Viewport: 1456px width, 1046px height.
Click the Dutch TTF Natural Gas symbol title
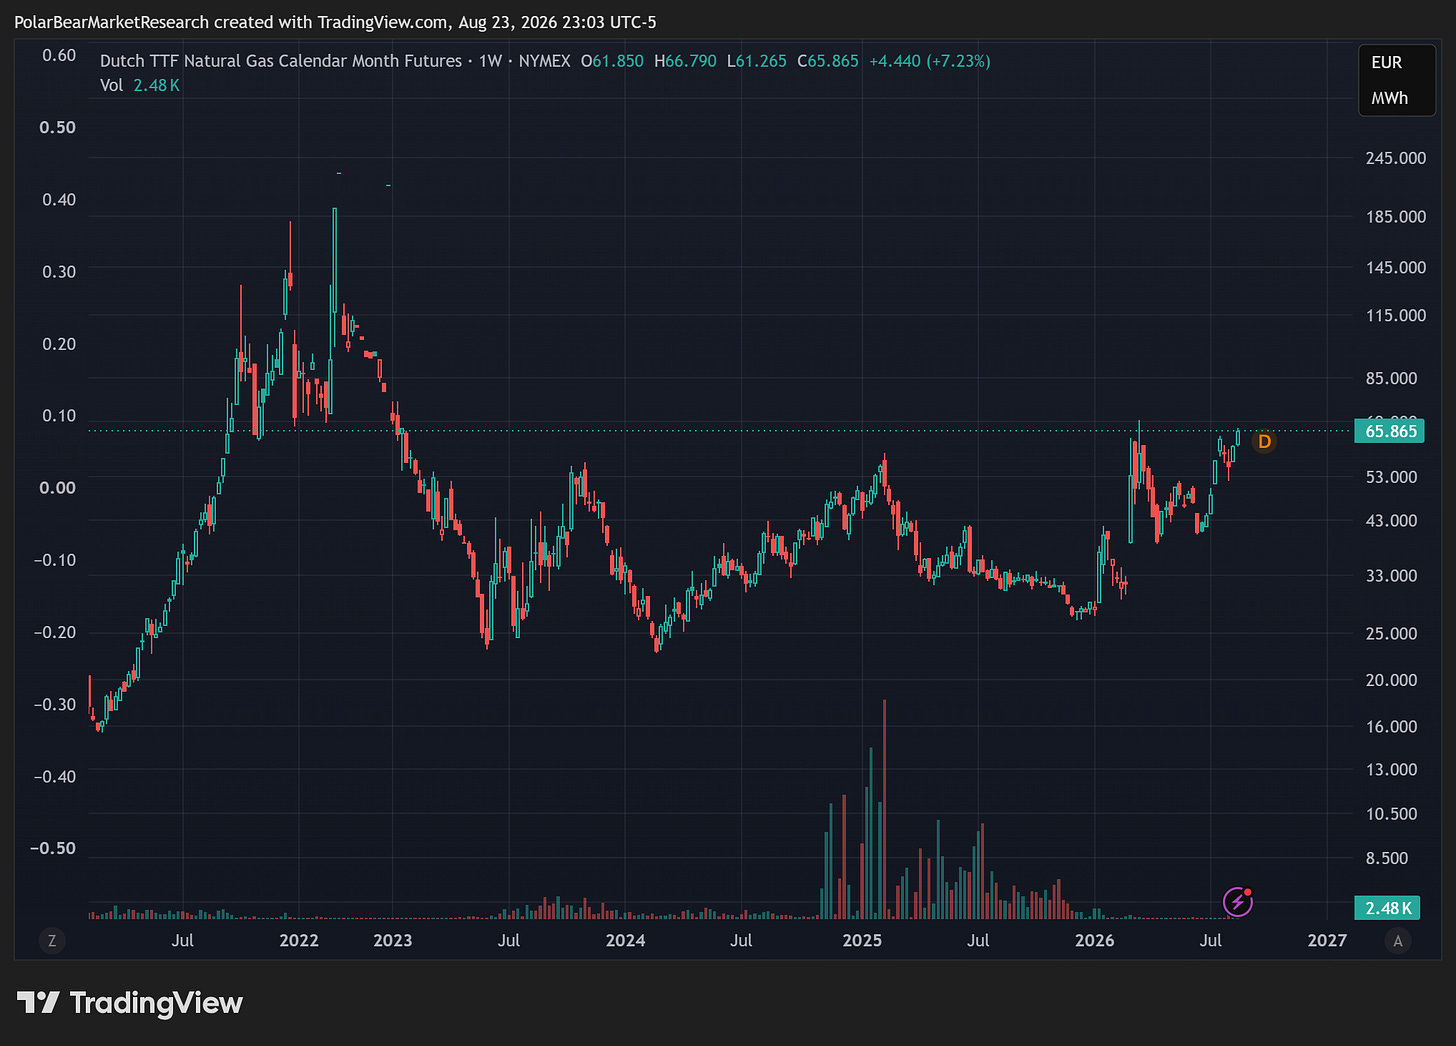pos(281,61)
